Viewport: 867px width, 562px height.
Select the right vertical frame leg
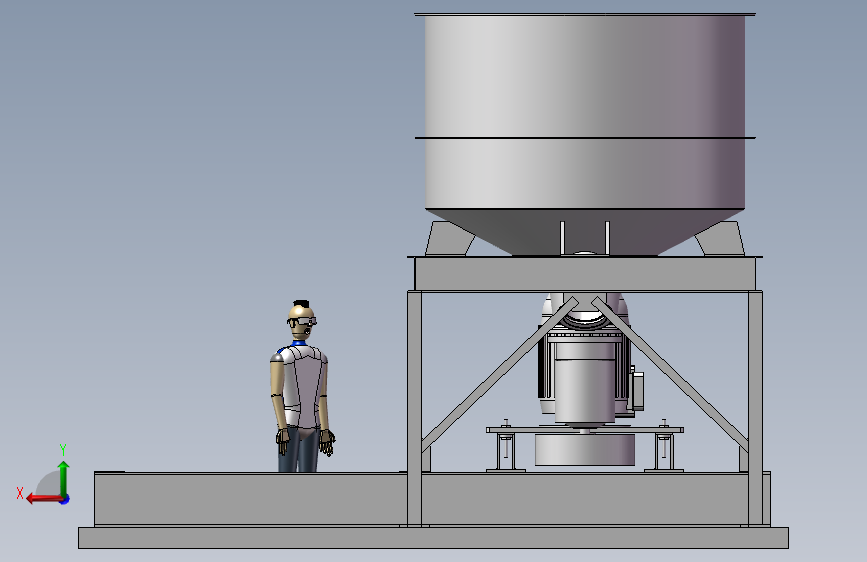click(x=755, y=408)
